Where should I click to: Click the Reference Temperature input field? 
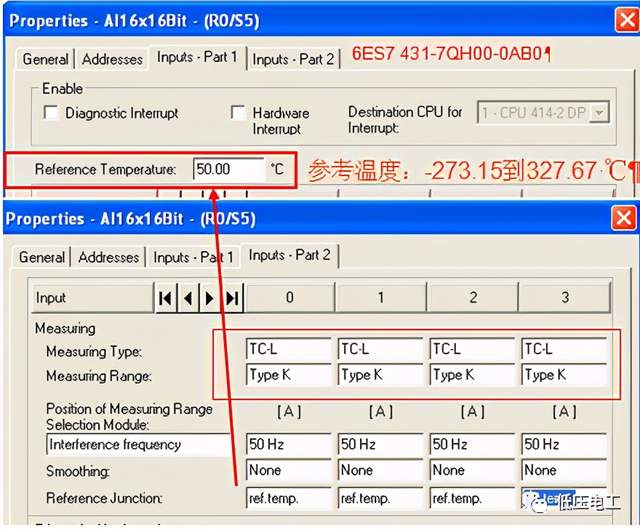[228, 170]
